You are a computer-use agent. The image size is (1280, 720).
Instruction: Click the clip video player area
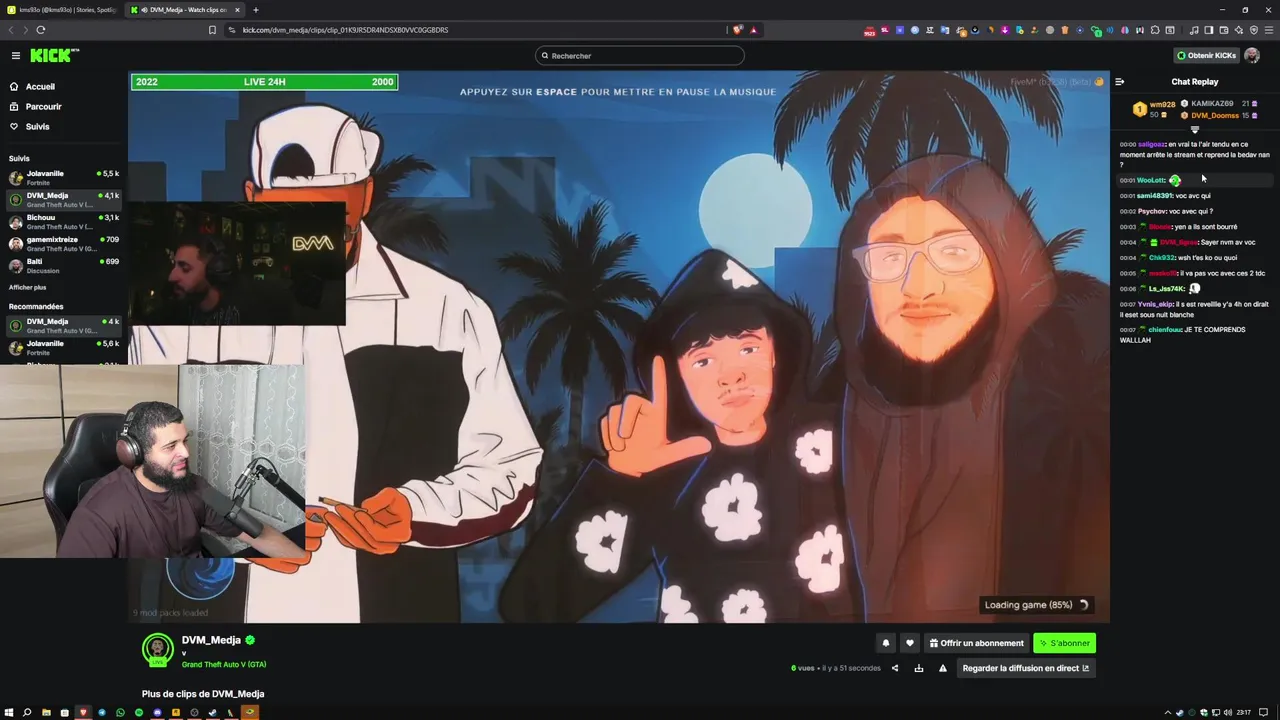coord(619,347)
